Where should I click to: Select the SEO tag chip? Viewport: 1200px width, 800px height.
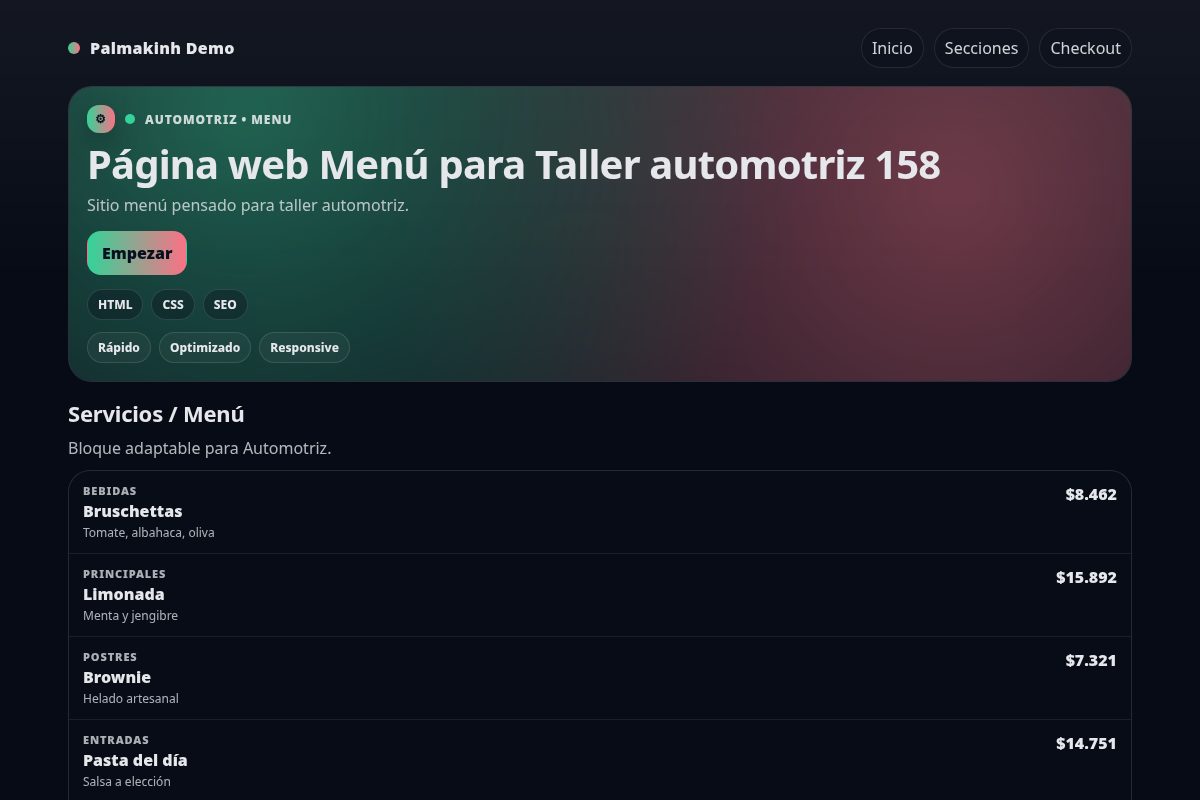click(225, 304)
